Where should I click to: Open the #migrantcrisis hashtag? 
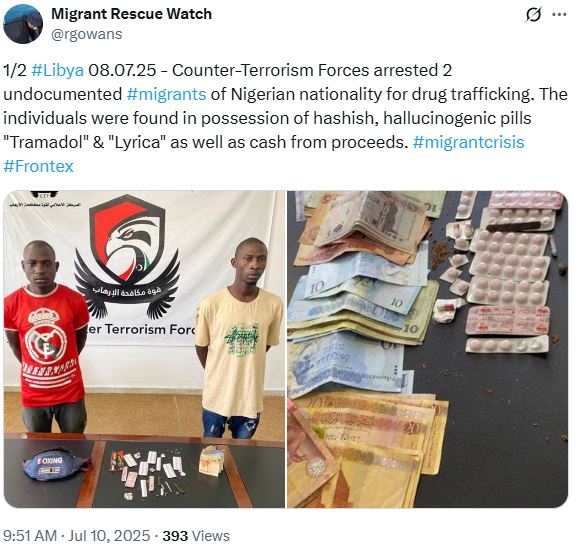pyautogui.click(x=468, y=142)
